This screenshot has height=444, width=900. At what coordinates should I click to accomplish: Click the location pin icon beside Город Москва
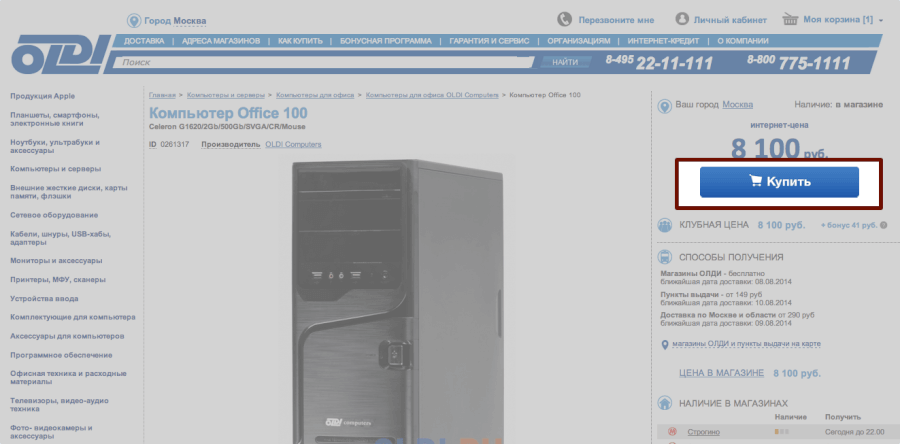pyautogui.click(x=134, y=20)
